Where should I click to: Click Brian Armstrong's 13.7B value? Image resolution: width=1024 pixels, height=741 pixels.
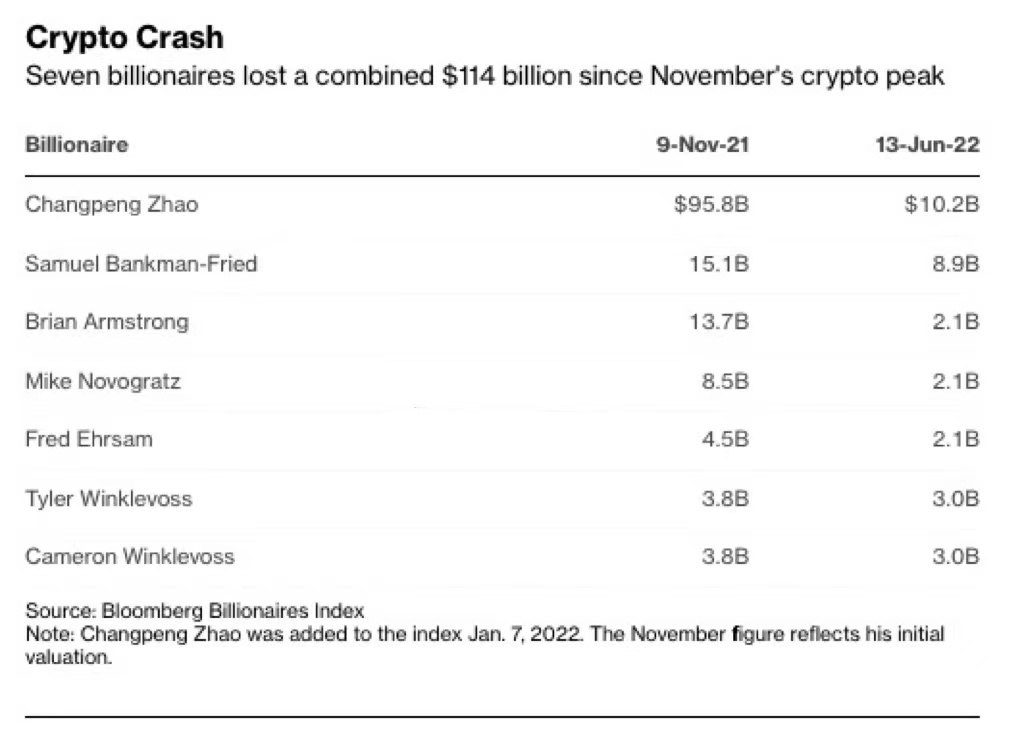pyautogui.click(x=720, y=322)
